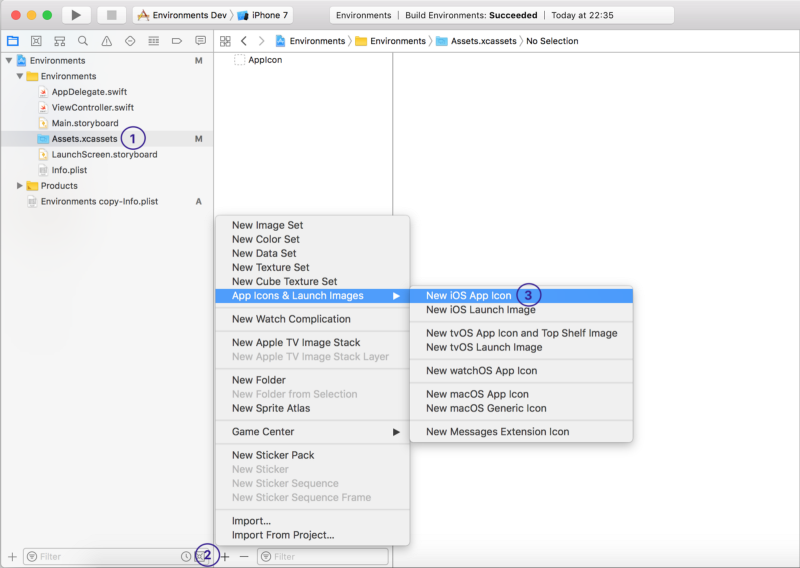
Task: Click the asset catalog minus button
Action: (244, 557)
